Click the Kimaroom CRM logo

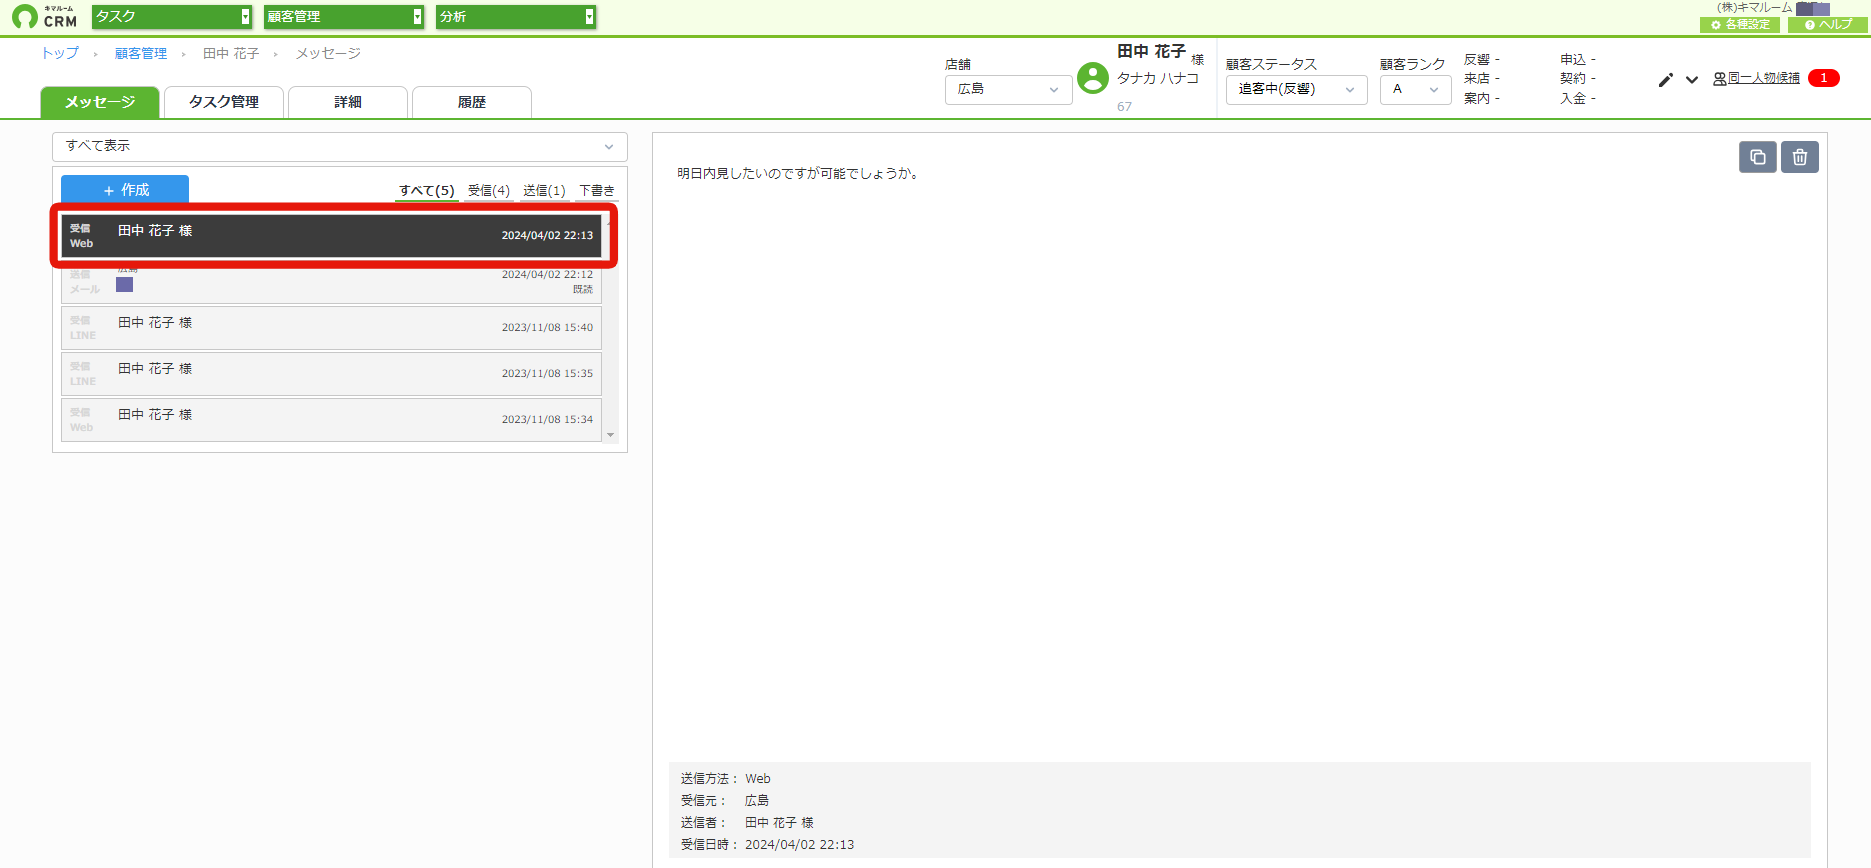point(45,17)
